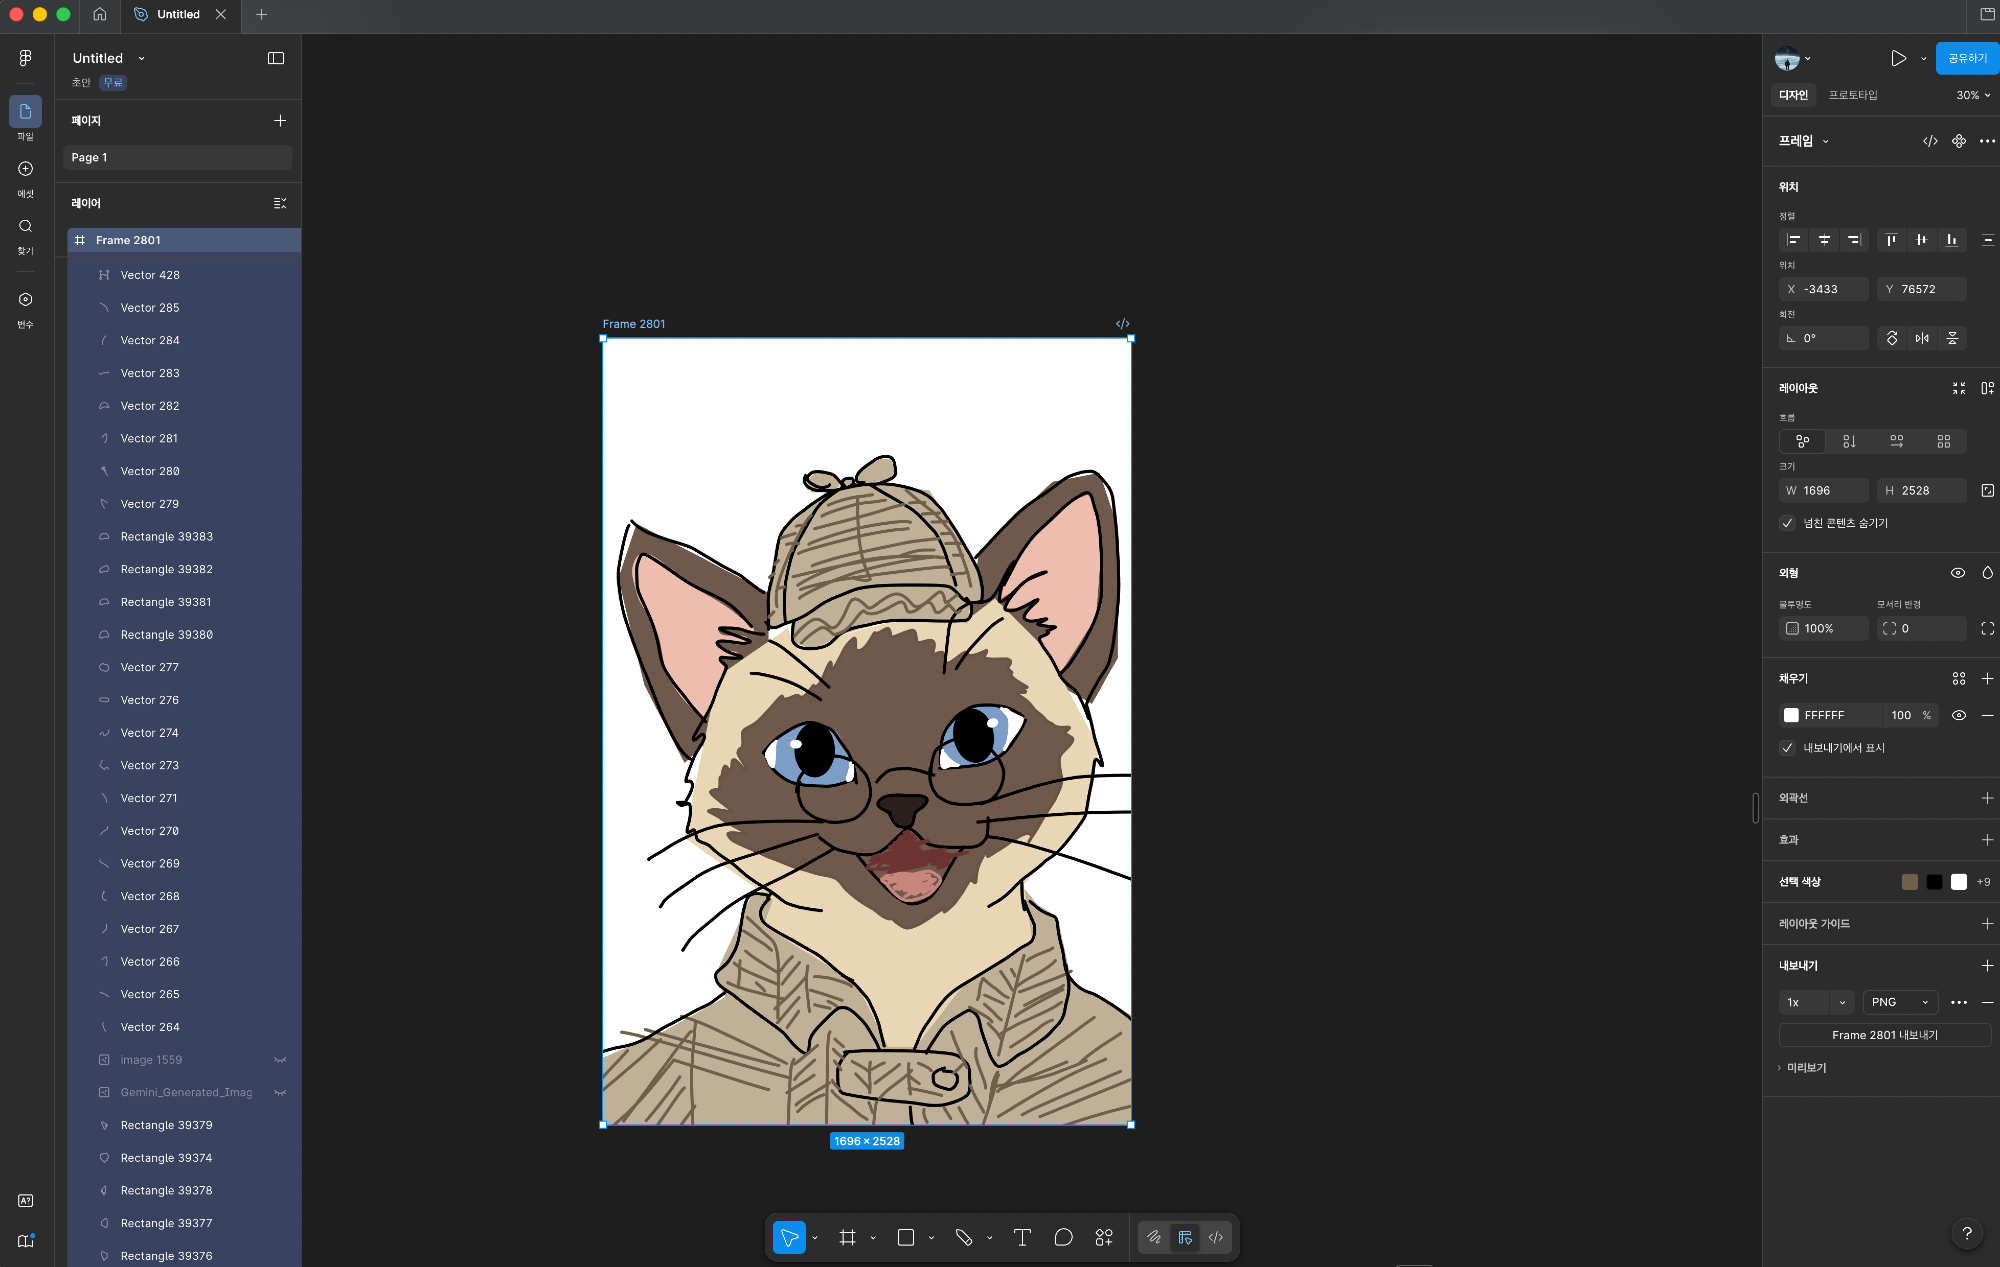Screen dimensions: 2000x1267
Task: Hide the FFFFFF fill with eye icon
Action: [1958, 715]
